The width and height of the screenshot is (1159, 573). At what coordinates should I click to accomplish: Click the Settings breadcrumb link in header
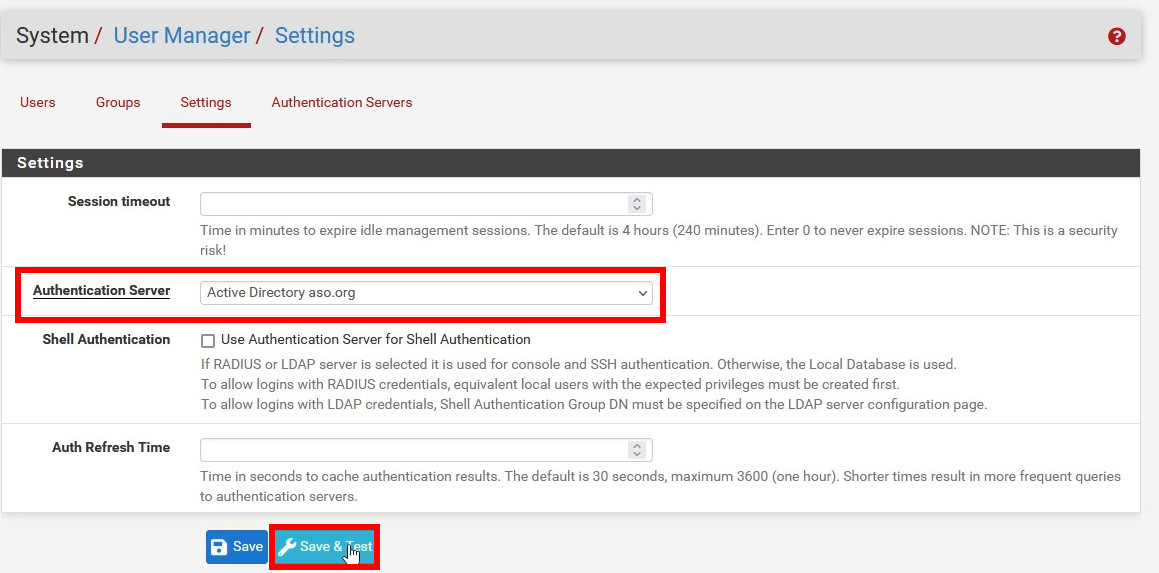point(315,36)
